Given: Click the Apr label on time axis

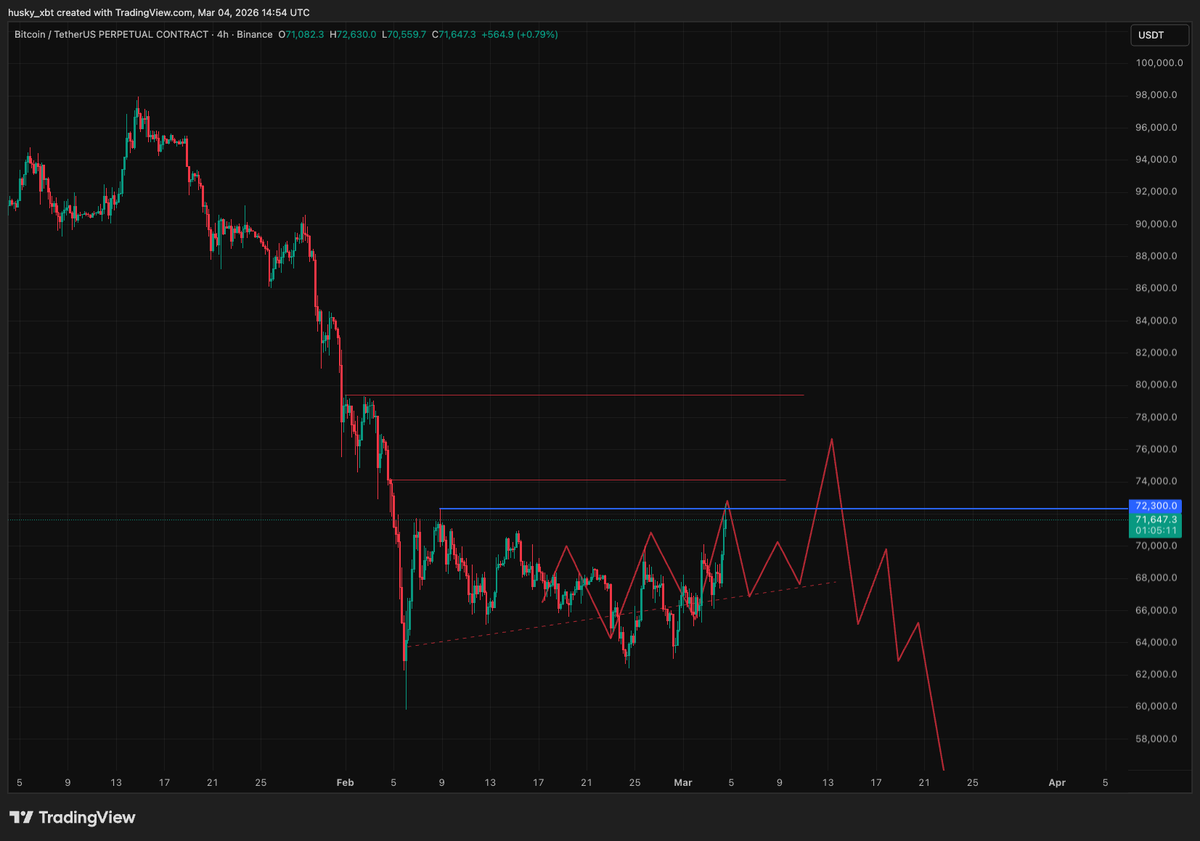Looking at the screenshot, I should pyautogui.click(x=1057, y=783).
